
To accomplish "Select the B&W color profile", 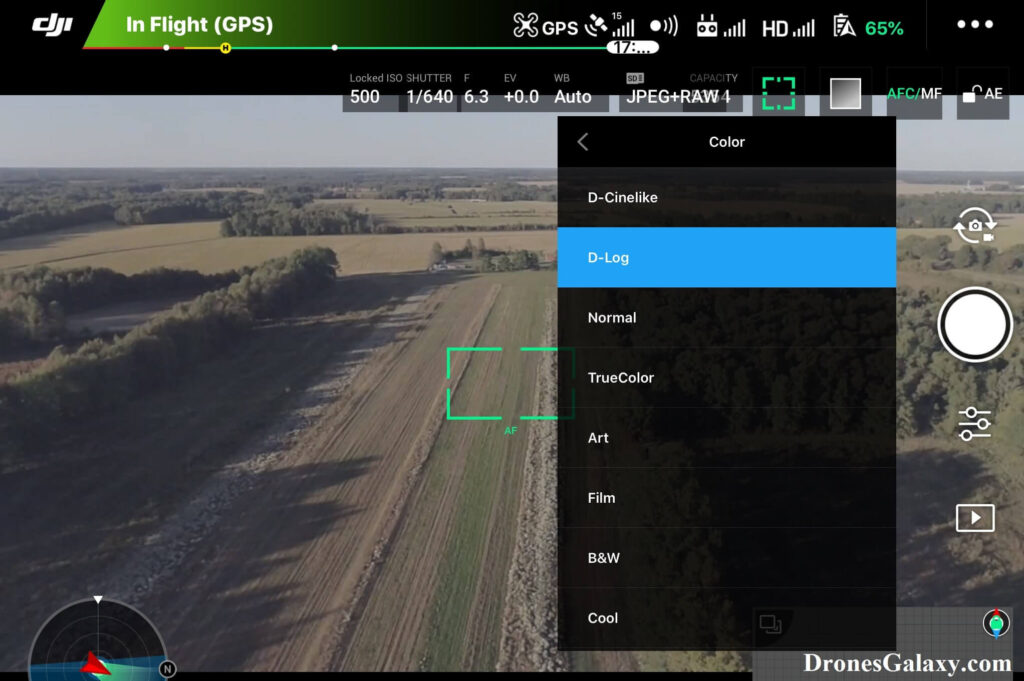I will [x=726, y=558].
